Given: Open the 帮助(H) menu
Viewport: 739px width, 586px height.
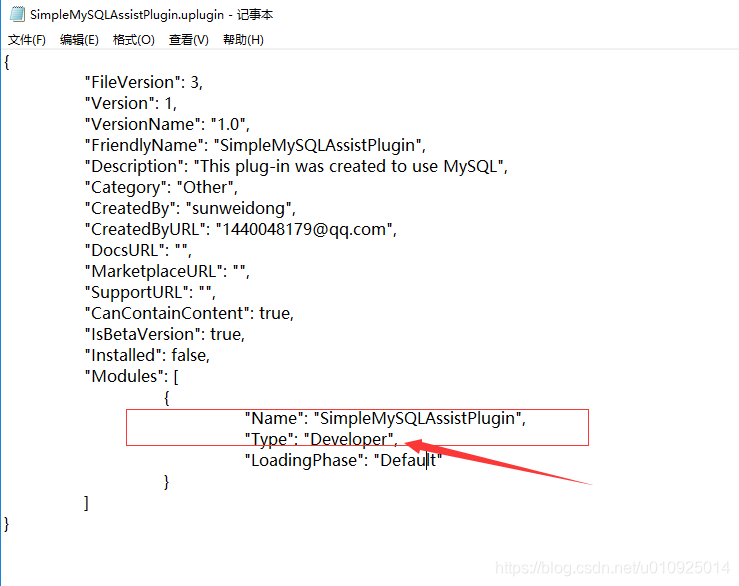Looking at the screenshot, I should (243, 40).
